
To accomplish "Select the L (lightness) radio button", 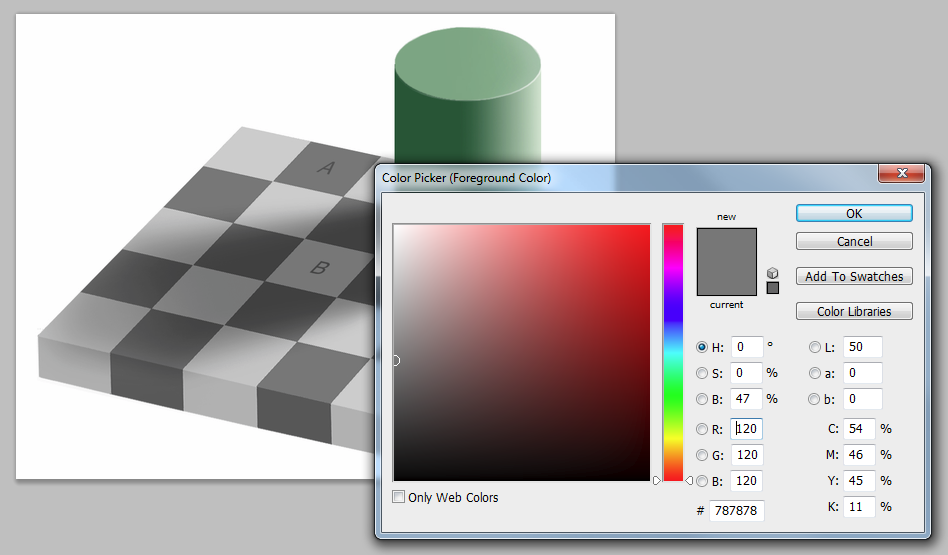I will 814,347.
